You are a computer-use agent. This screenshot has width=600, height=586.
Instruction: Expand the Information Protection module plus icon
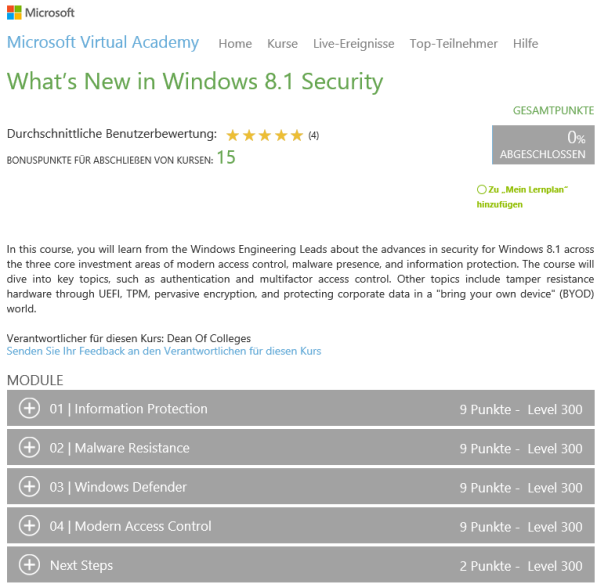coord(29,408)
